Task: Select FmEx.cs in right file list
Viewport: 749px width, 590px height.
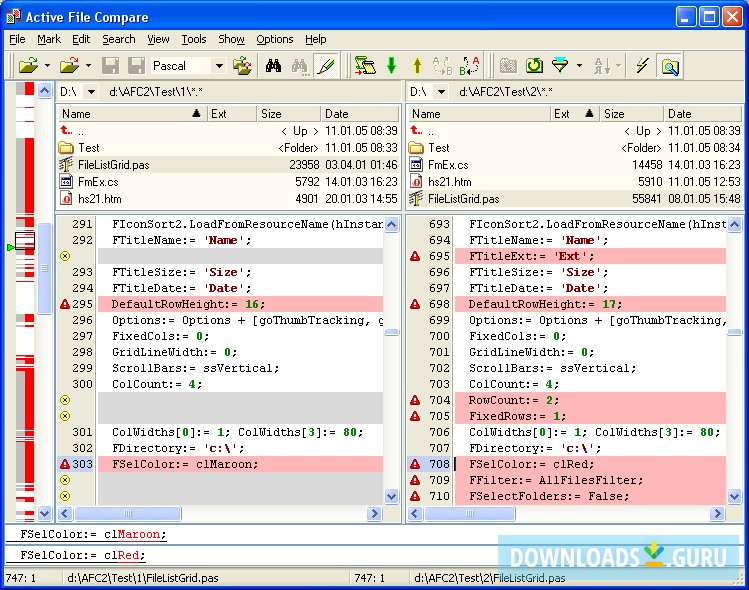Action: [575, 165]
